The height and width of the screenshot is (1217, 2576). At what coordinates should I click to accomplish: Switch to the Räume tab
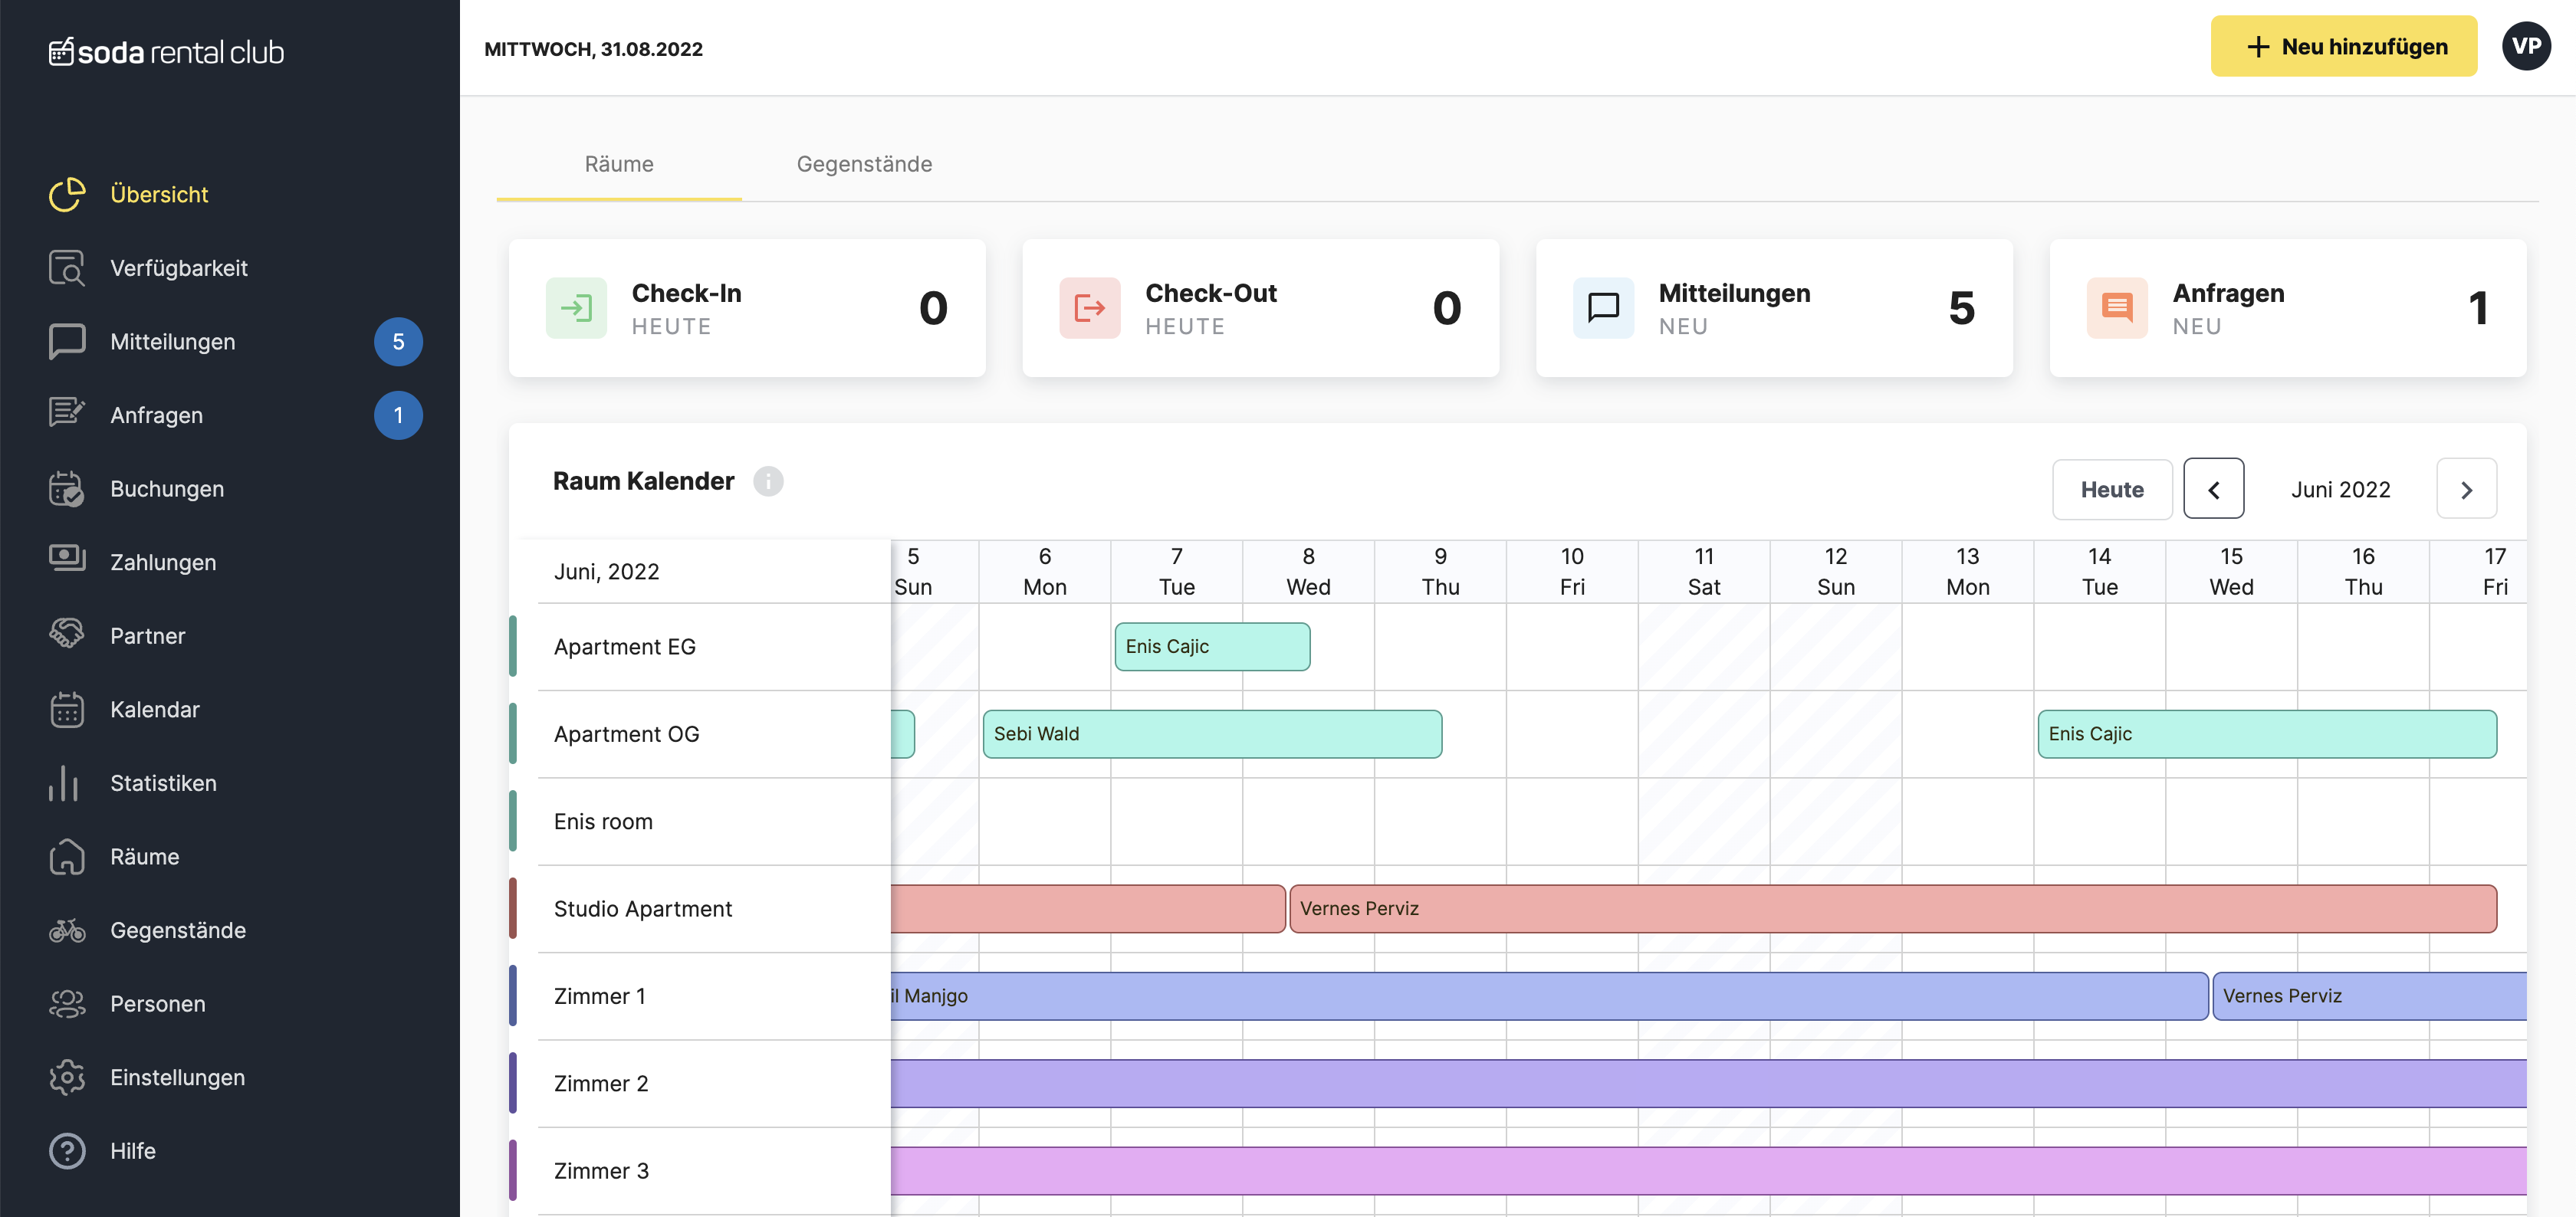(619, 165)
